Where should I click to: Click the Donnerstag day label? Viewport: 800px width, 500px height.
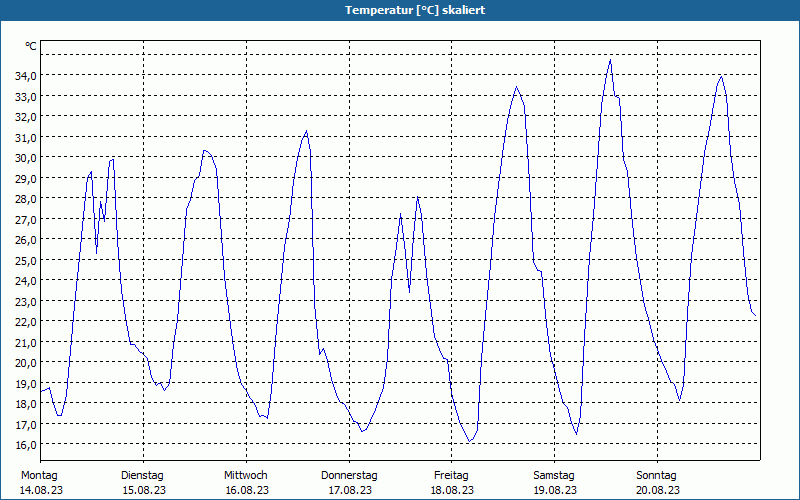349,476
